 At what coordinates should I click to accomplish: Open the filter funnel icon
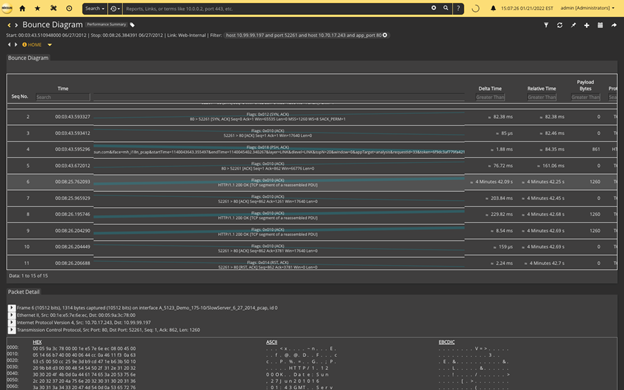(x=546, y=25)
